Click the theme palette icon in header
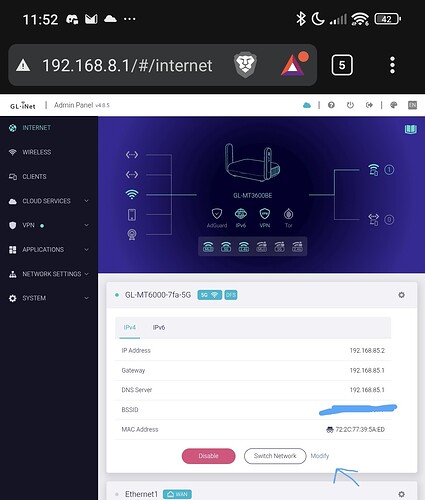 394,105
